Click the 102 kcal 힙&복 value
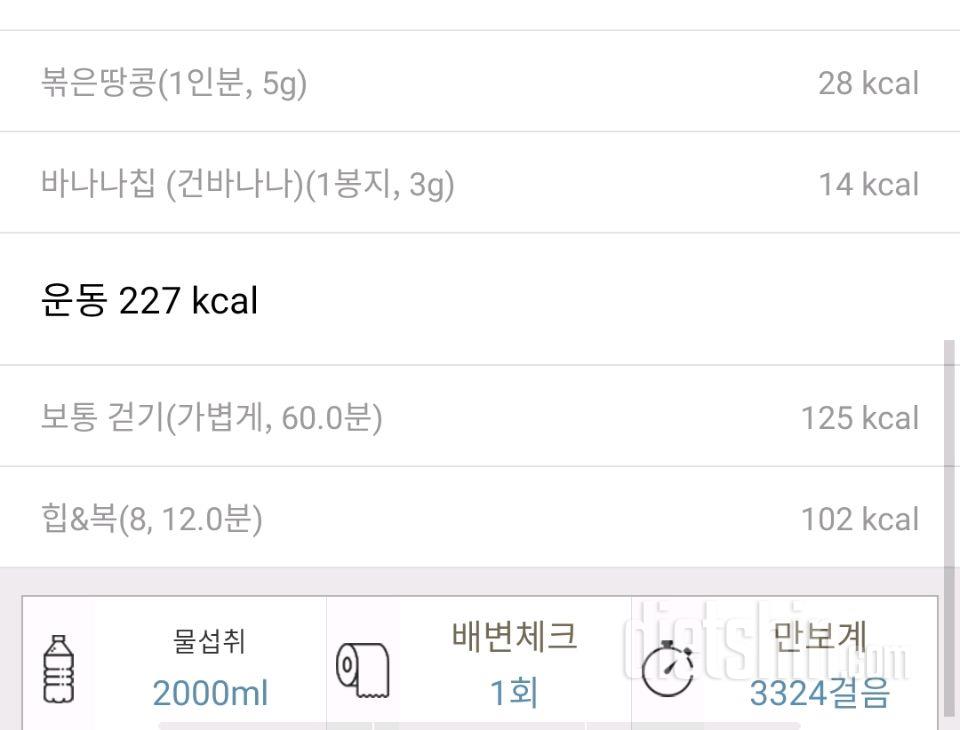960x730 pixels. coord(859,519)
